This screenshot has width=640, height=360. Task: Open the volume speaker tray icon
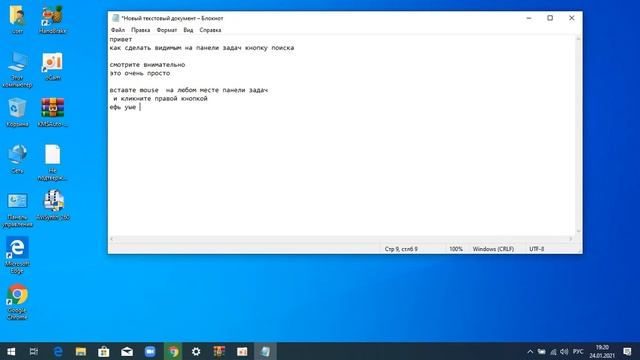point(564,351)
